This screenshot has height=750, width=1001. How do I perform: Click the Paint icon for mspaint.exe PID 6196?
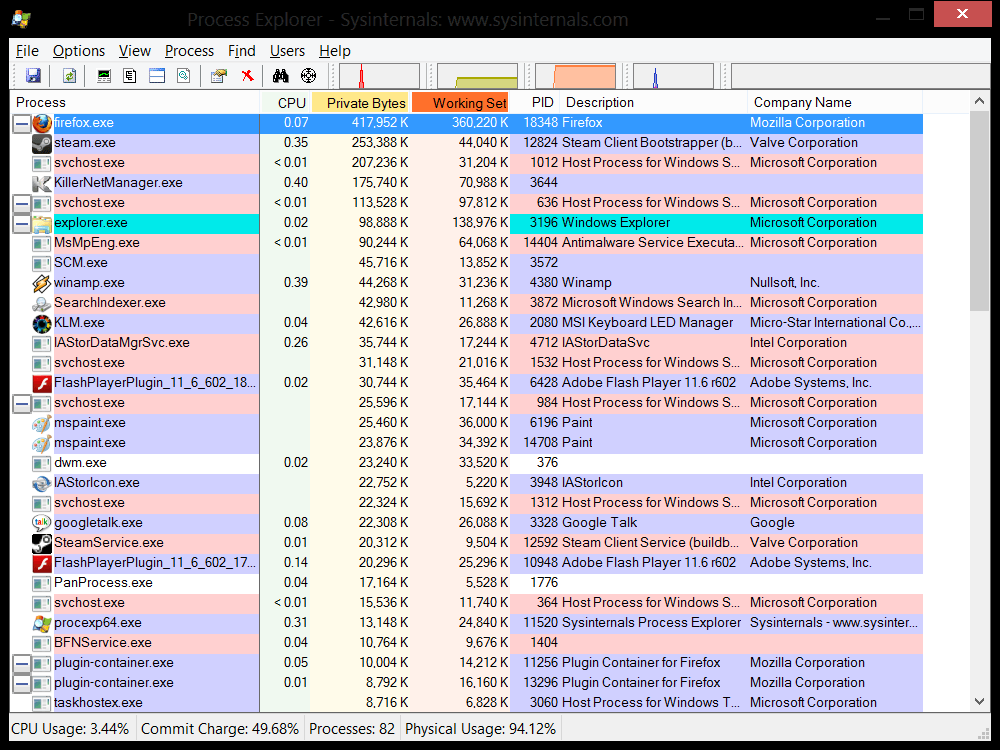coord(42,423)
